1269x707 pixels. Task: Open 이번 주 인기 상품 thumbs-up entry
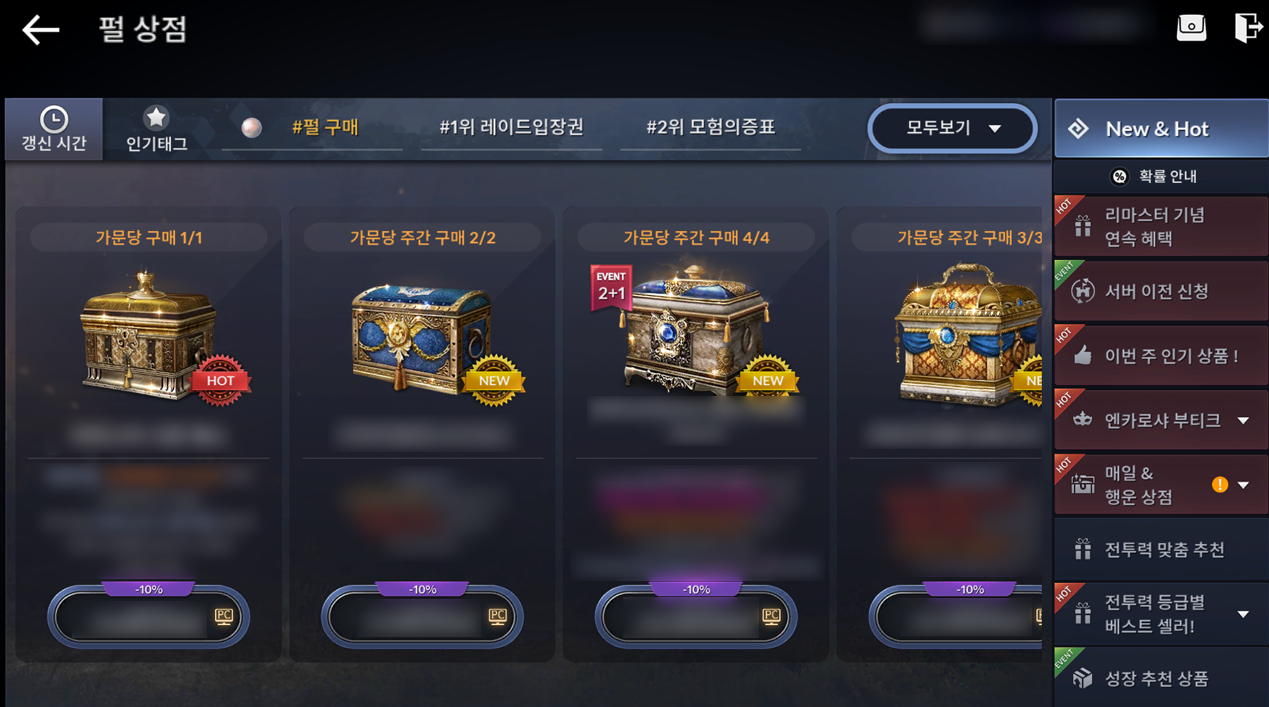click(1161, 355)
